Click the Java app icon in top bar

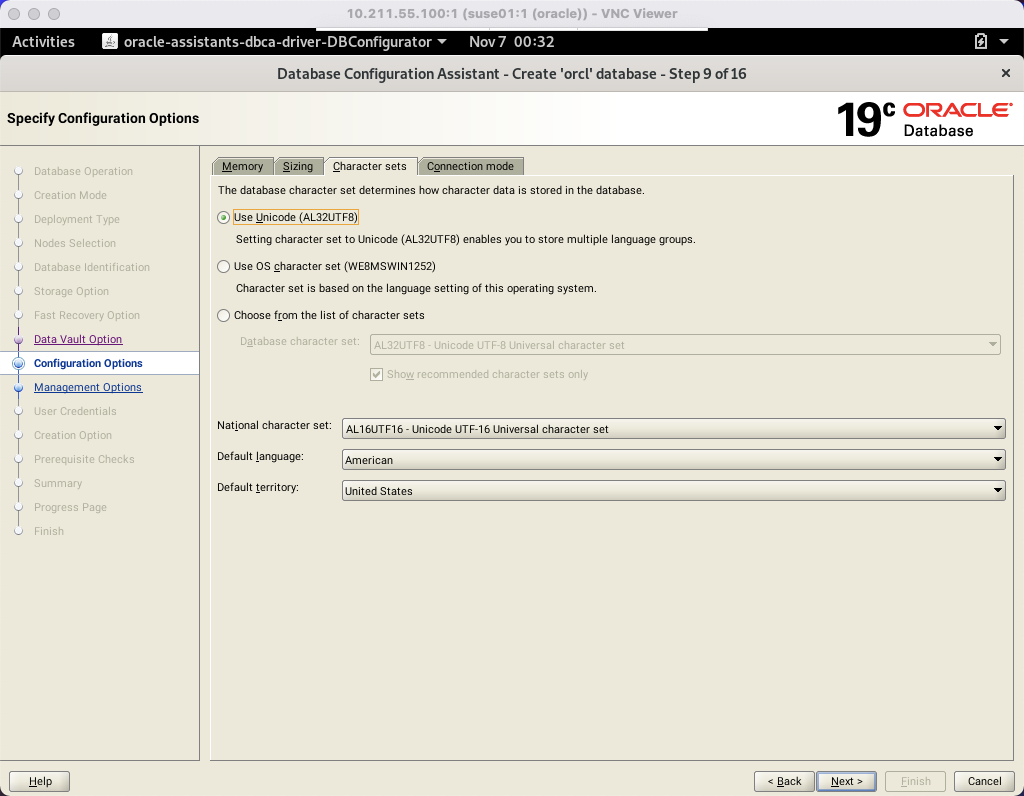click(110, 42)
